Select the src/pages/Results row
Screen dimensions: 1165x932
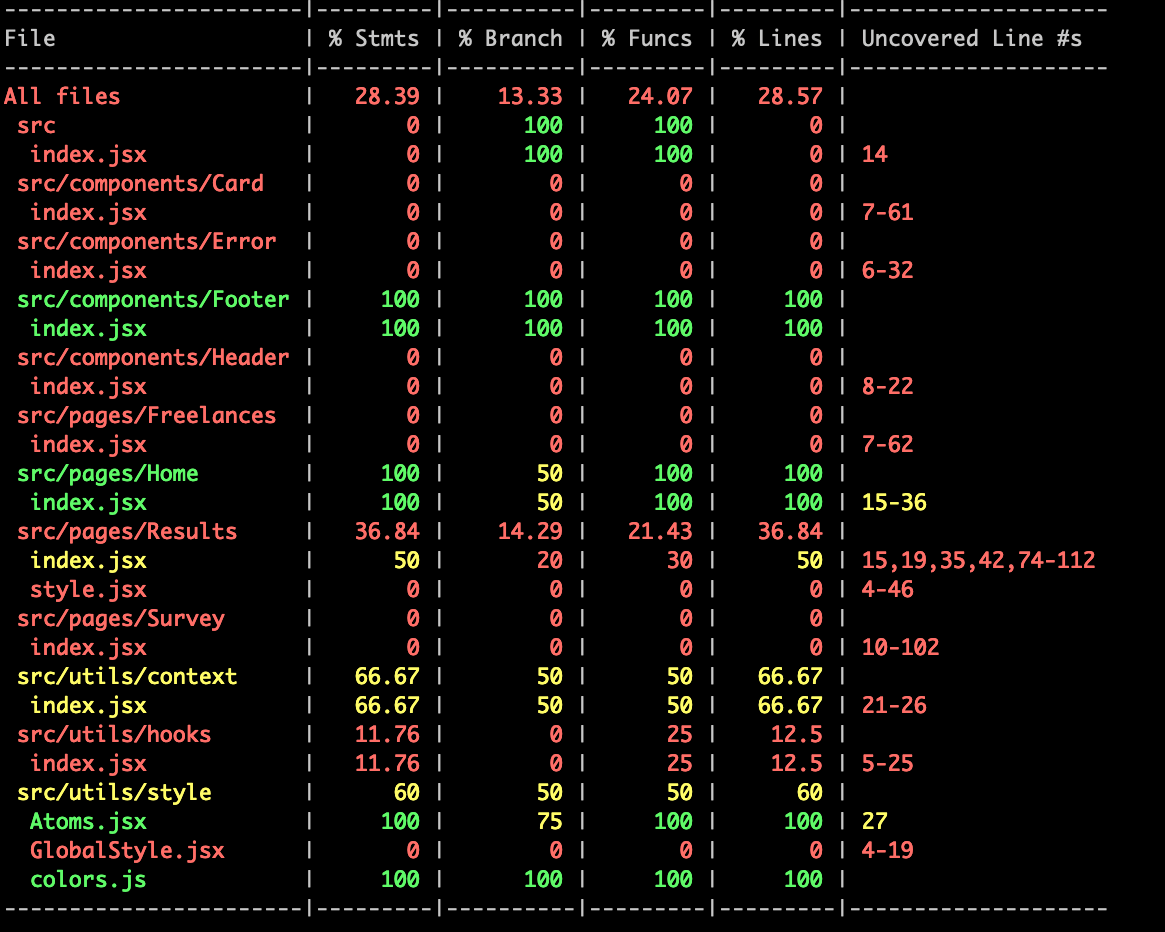pos(127,531)
